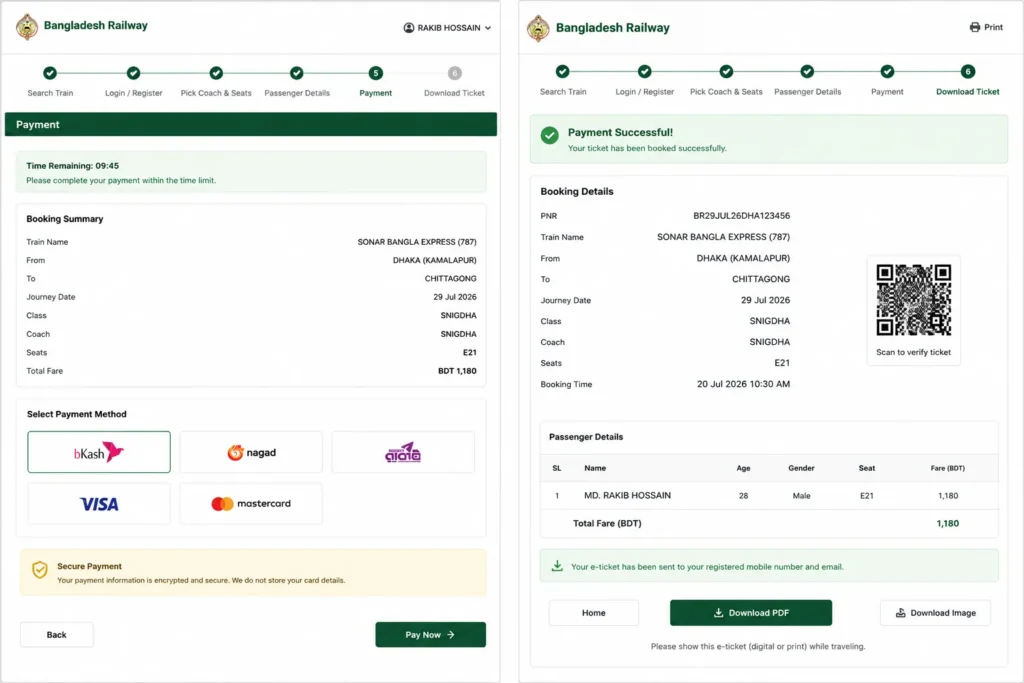The height and width of the screenshot is (683, 1024).
Task: Go to Passenger Details step on Payment page
Action: click(x=296, y=81)
